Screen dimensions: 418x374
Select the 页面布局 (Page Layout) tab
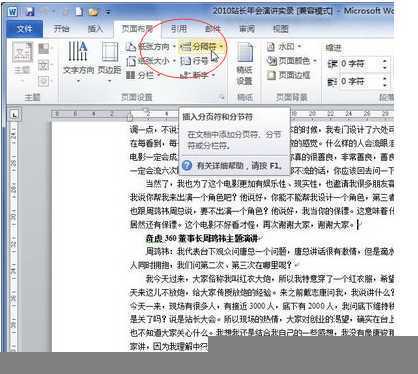pyautogui.click(x=137, y=29)
